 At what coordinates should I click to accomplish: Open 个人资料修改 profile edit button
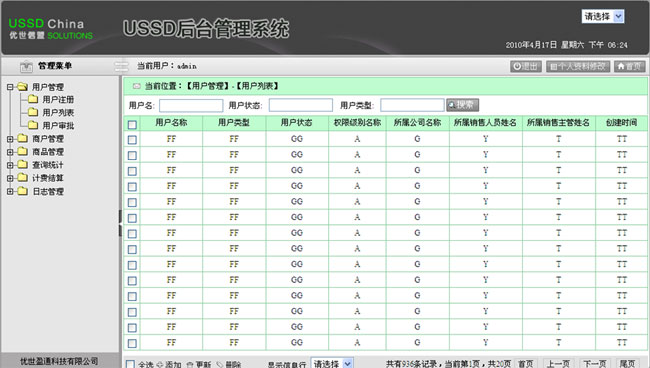tap(578, 66)
